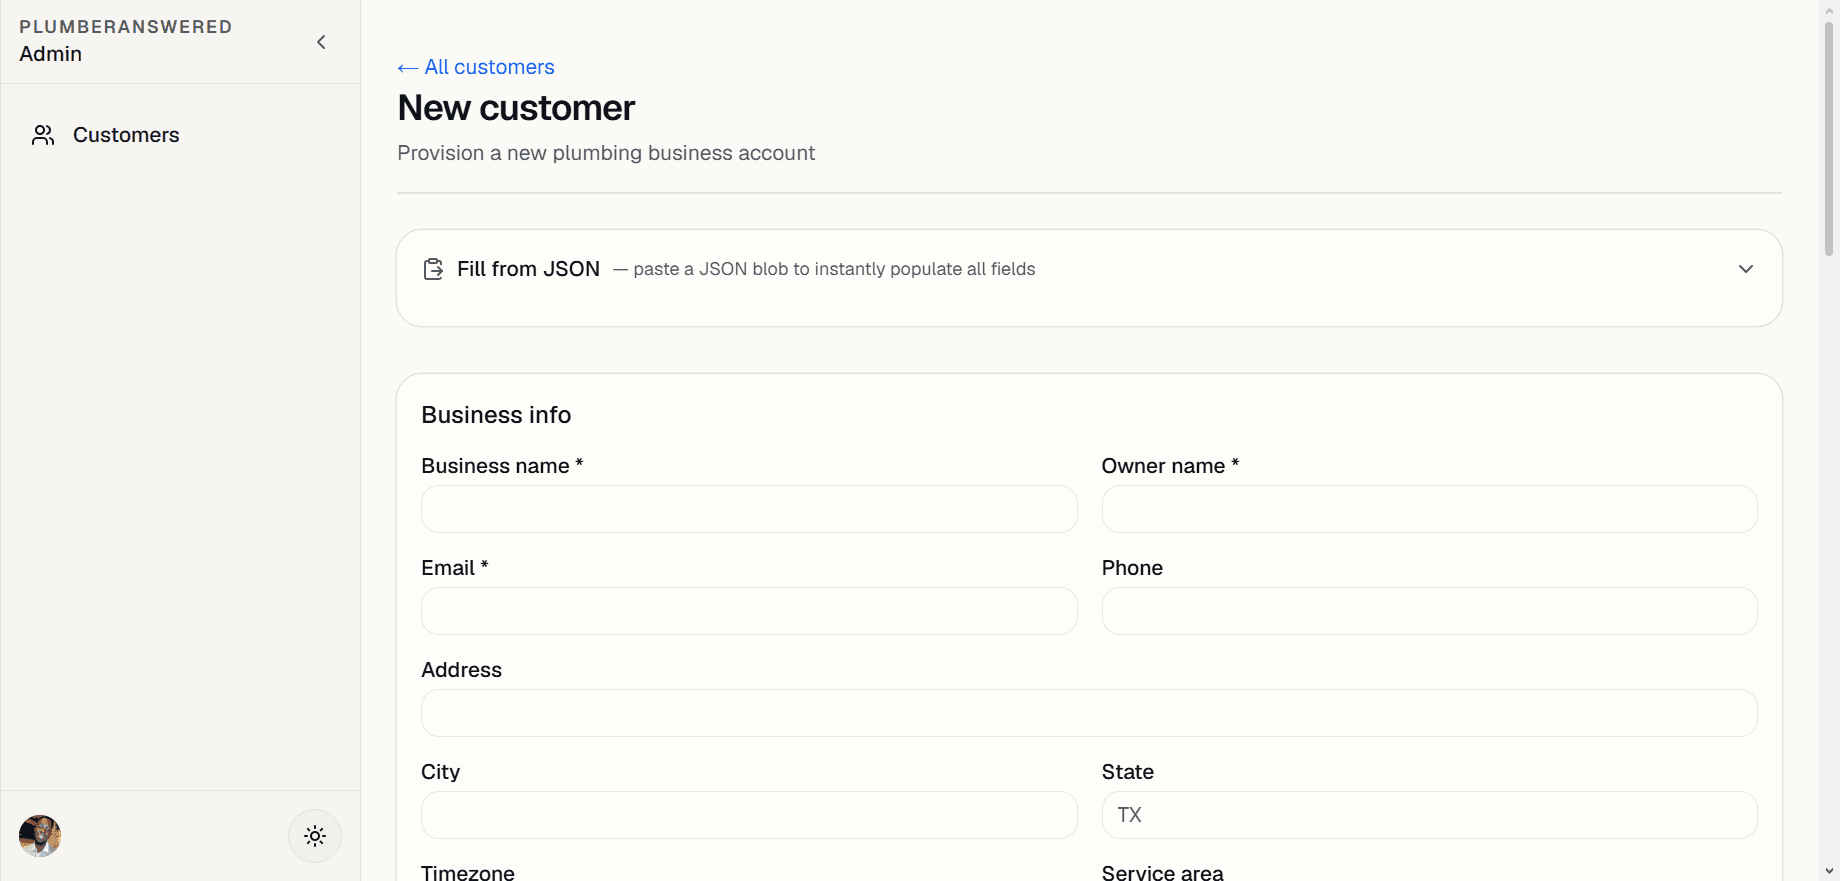The image size is (1840, 881).
Task: Click the Fill from JSON clipboard icon
Action: pyautogui.click(x=433, y=269)
